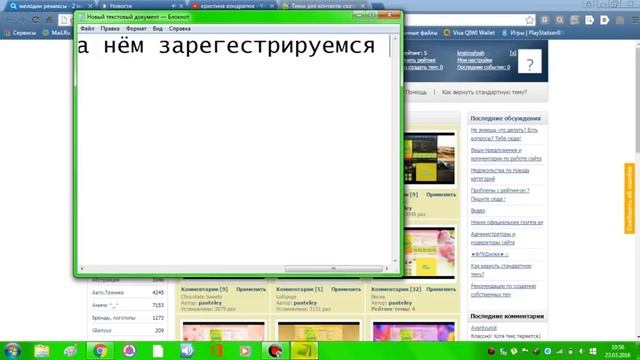Screen dimensions: 640x360
Task: Open the red recorder taskbar icon
Action: click(275, 351)
